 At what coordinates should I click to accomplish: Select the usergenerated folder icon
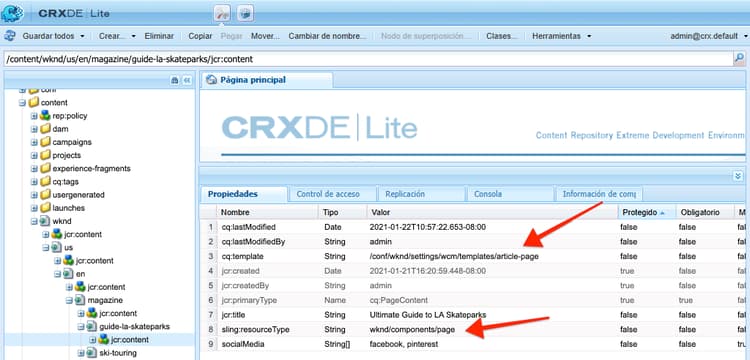[45, 195]
